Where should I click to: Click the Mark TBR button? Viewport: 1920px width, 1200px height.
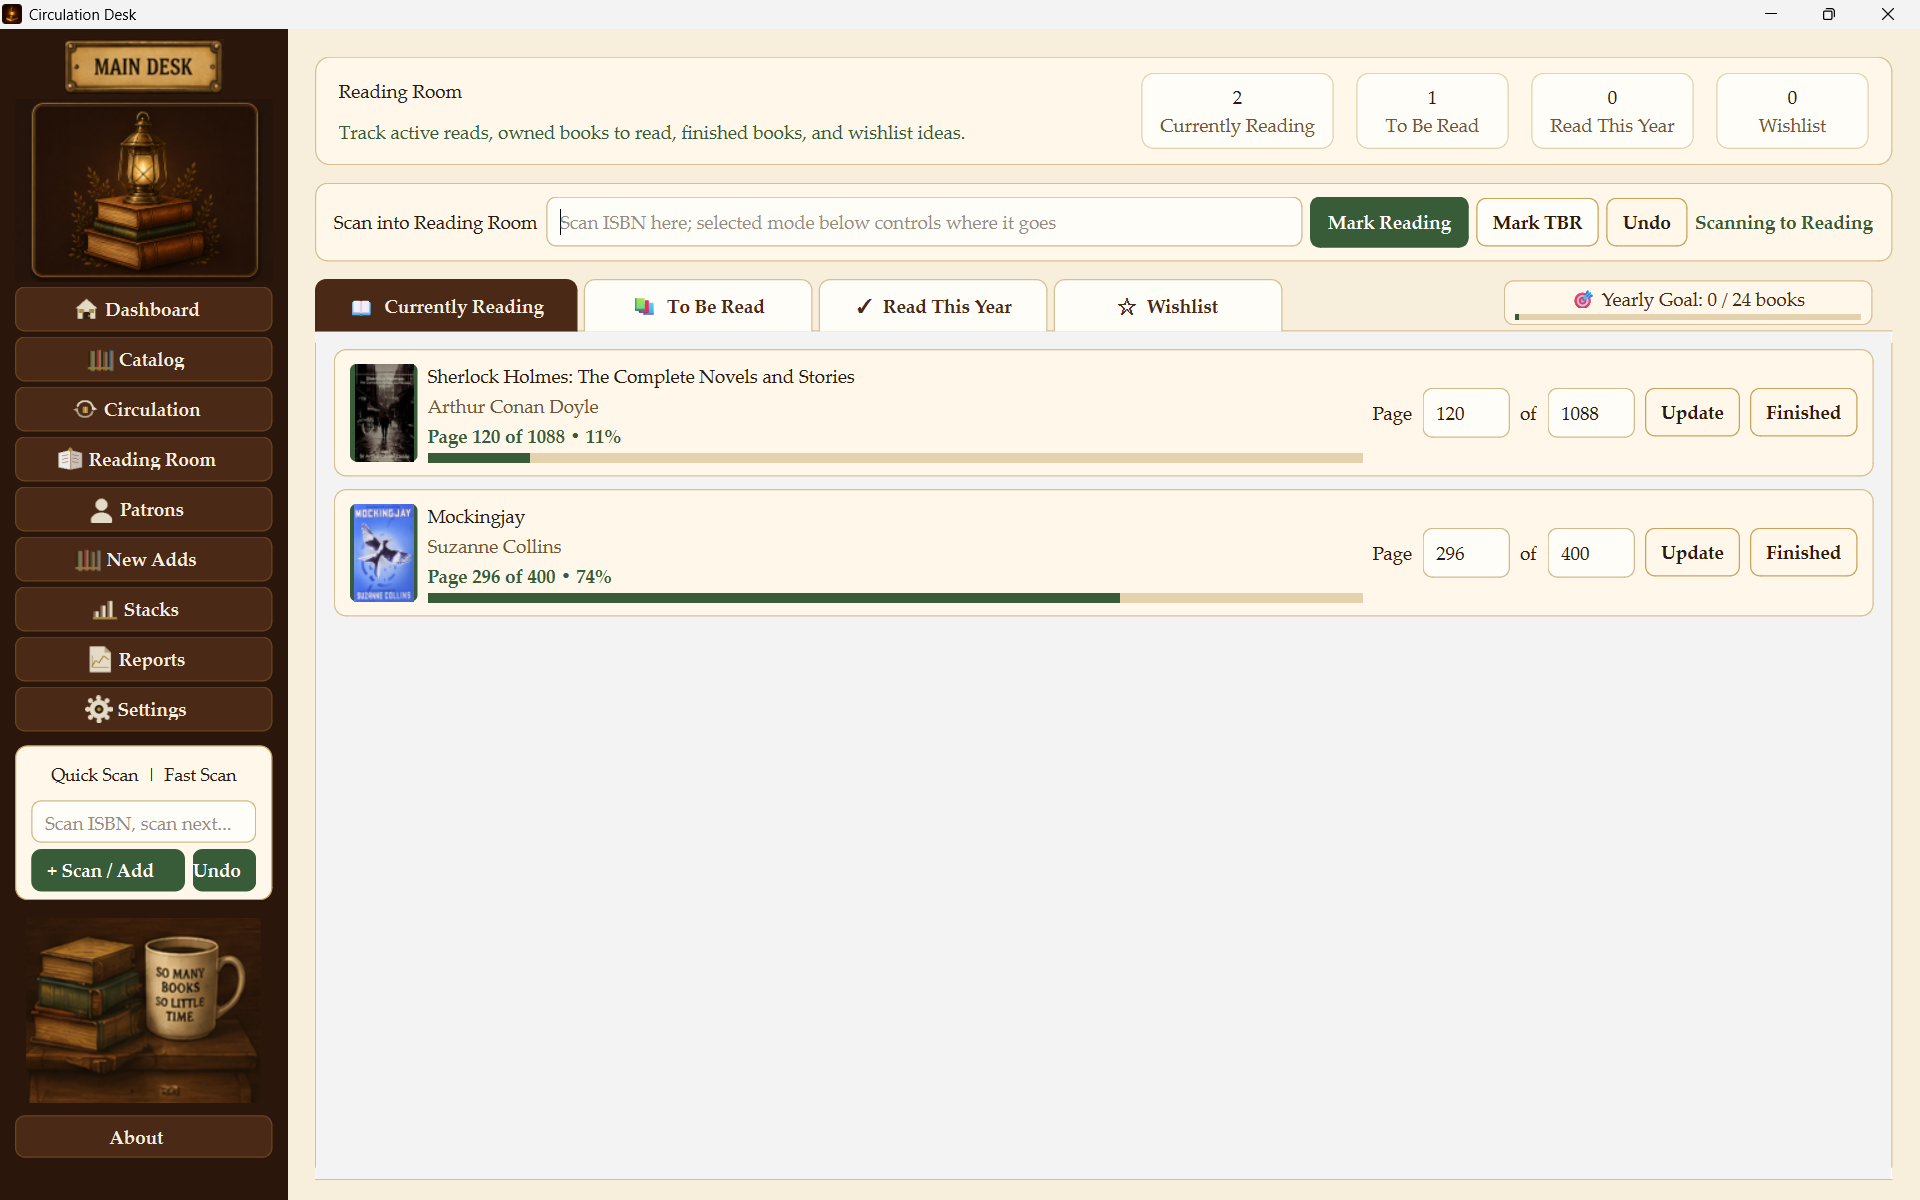click(x=1537, y=222)
